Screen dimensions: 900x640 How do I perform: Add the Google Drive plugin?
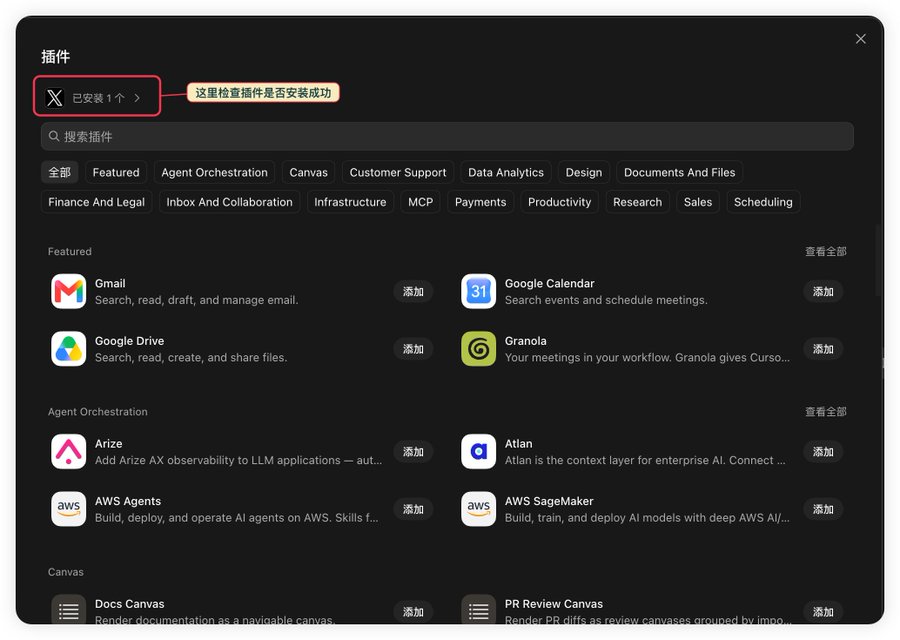click(413, 349)
